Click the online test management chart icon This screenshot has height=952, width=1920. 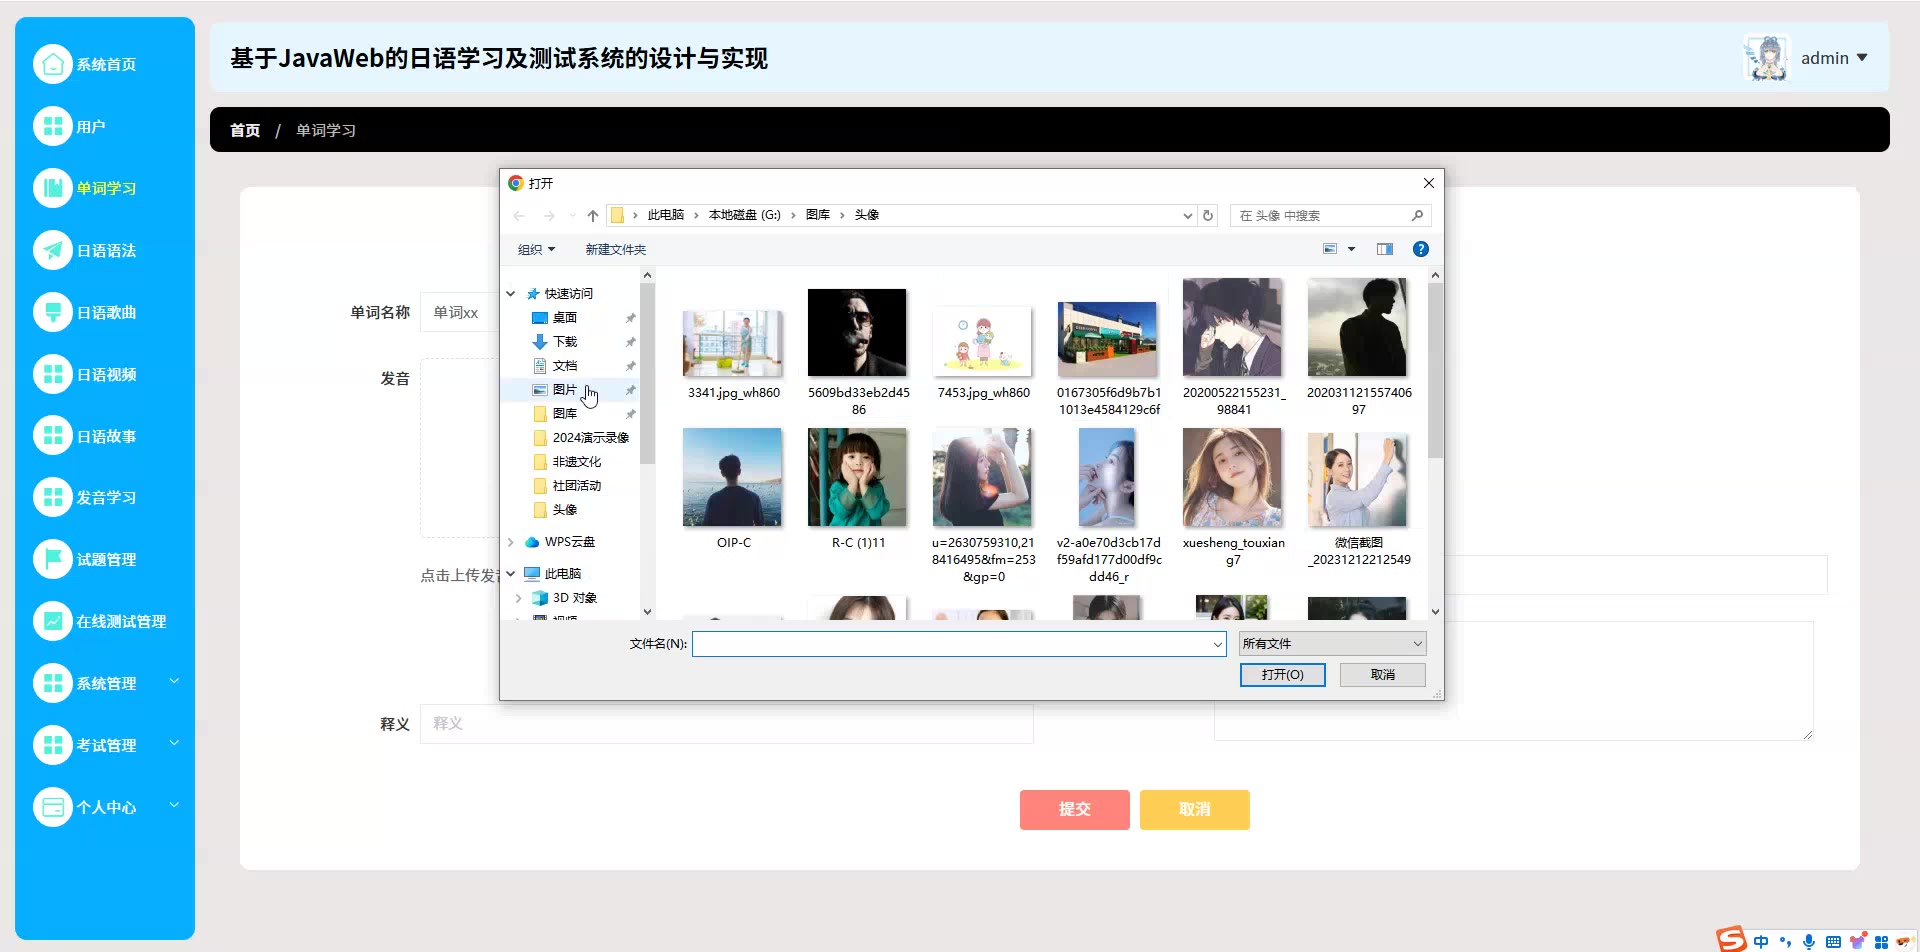pos(53,621)
